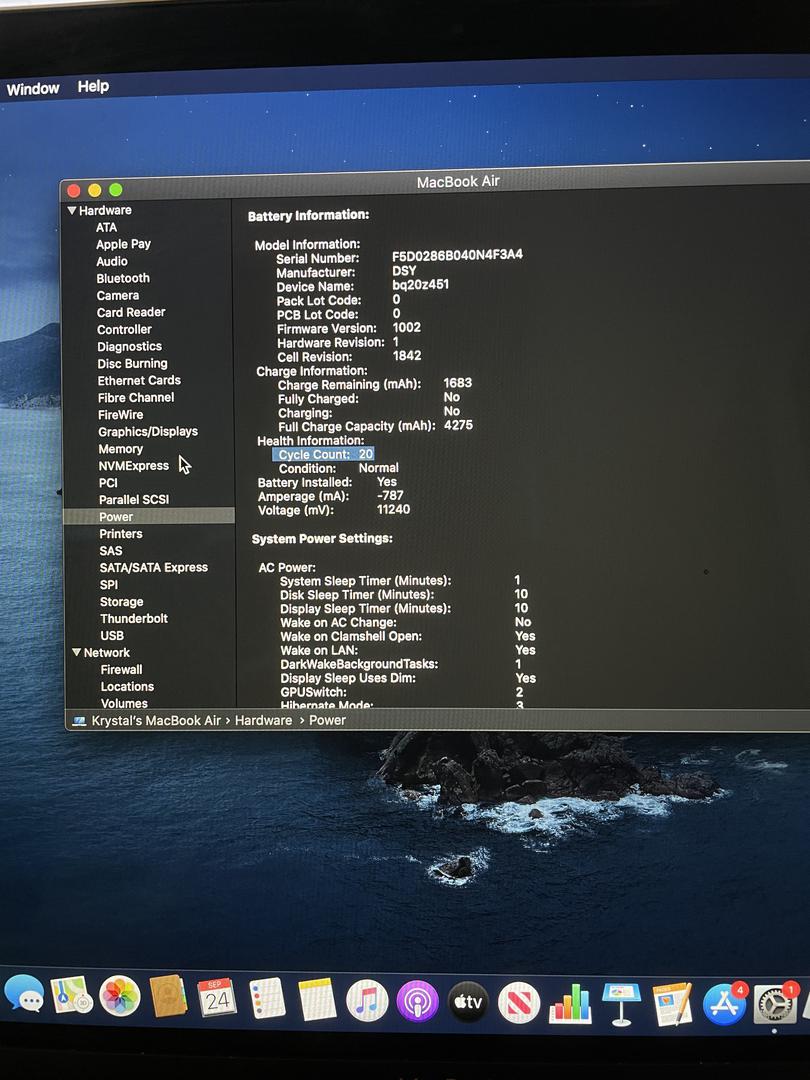Image resolution: width=810 pixels, height=1080 pixels.
Task: Click Krystal's MacBook Air in path bar
Action: 156,720
